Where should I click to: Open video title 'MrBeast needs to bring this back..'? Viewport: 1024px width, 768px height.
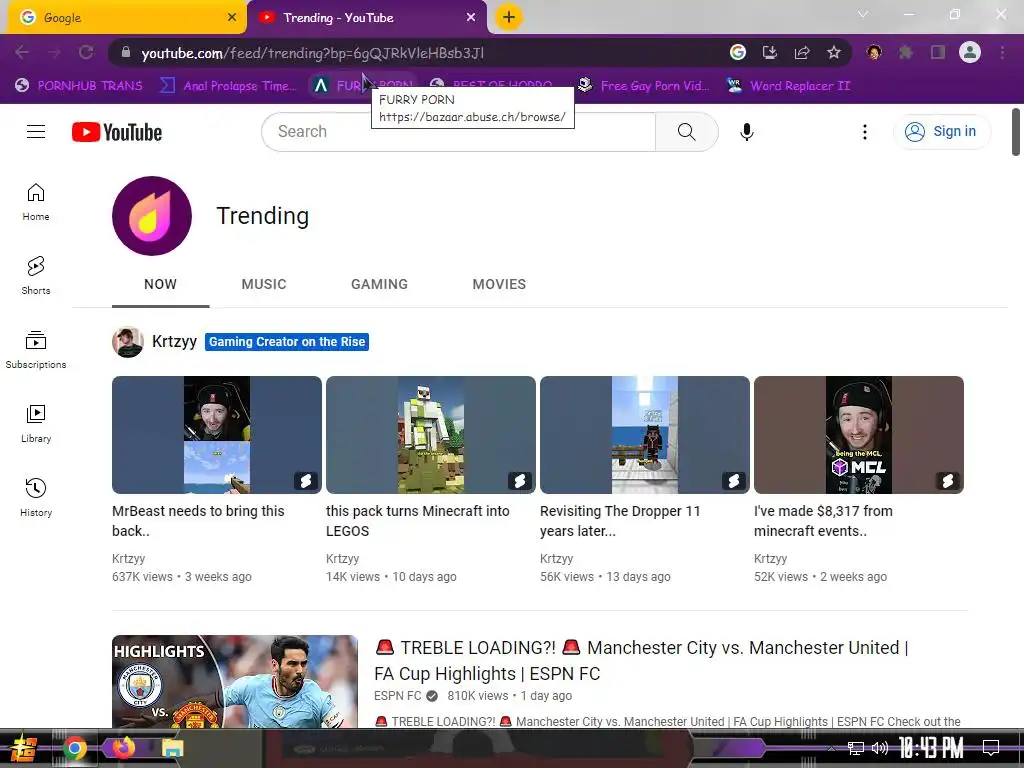[198, 520]
